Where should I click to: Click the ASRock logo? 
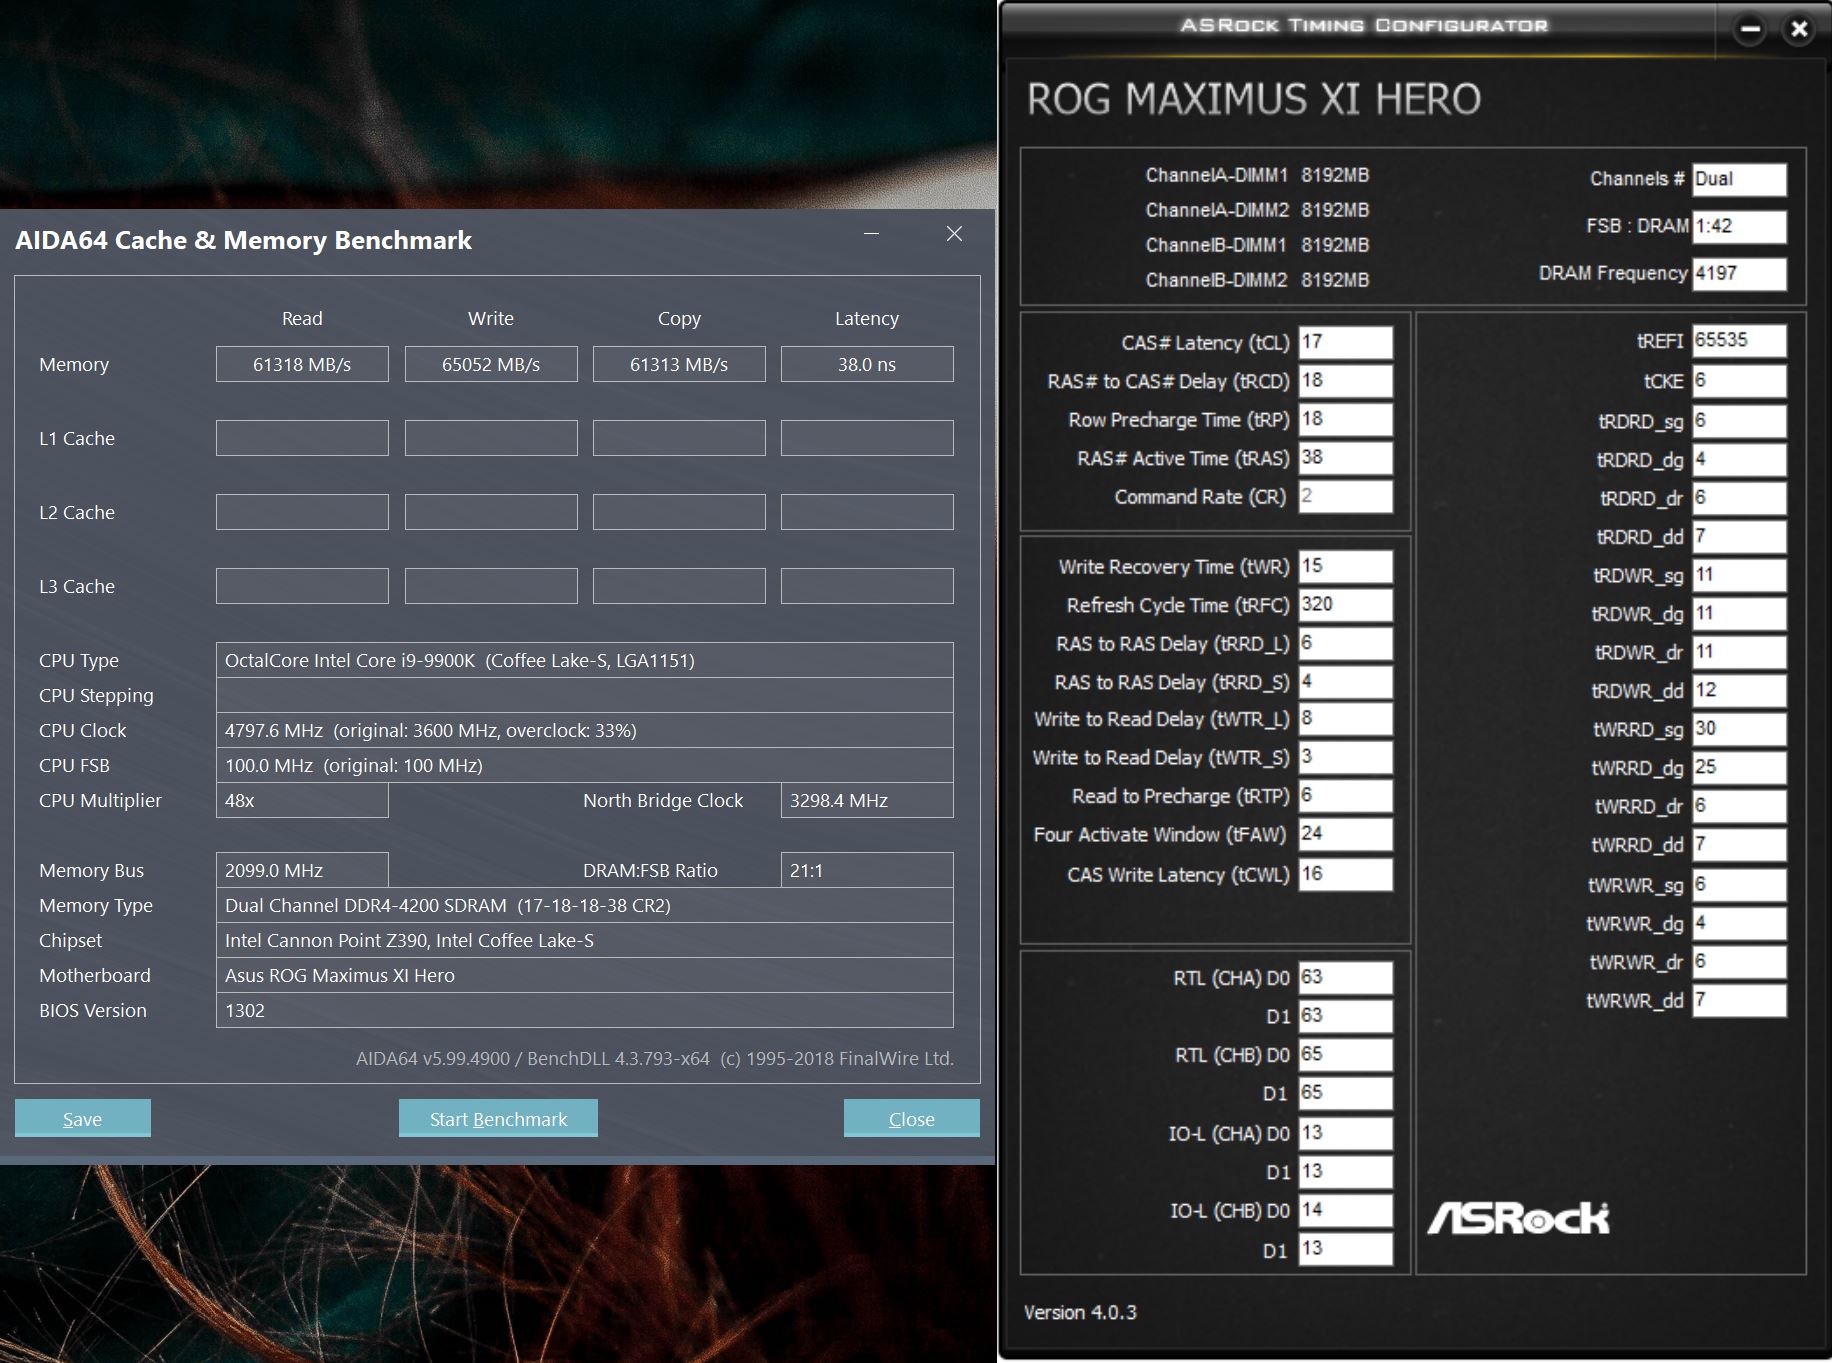point(1518,1217)
